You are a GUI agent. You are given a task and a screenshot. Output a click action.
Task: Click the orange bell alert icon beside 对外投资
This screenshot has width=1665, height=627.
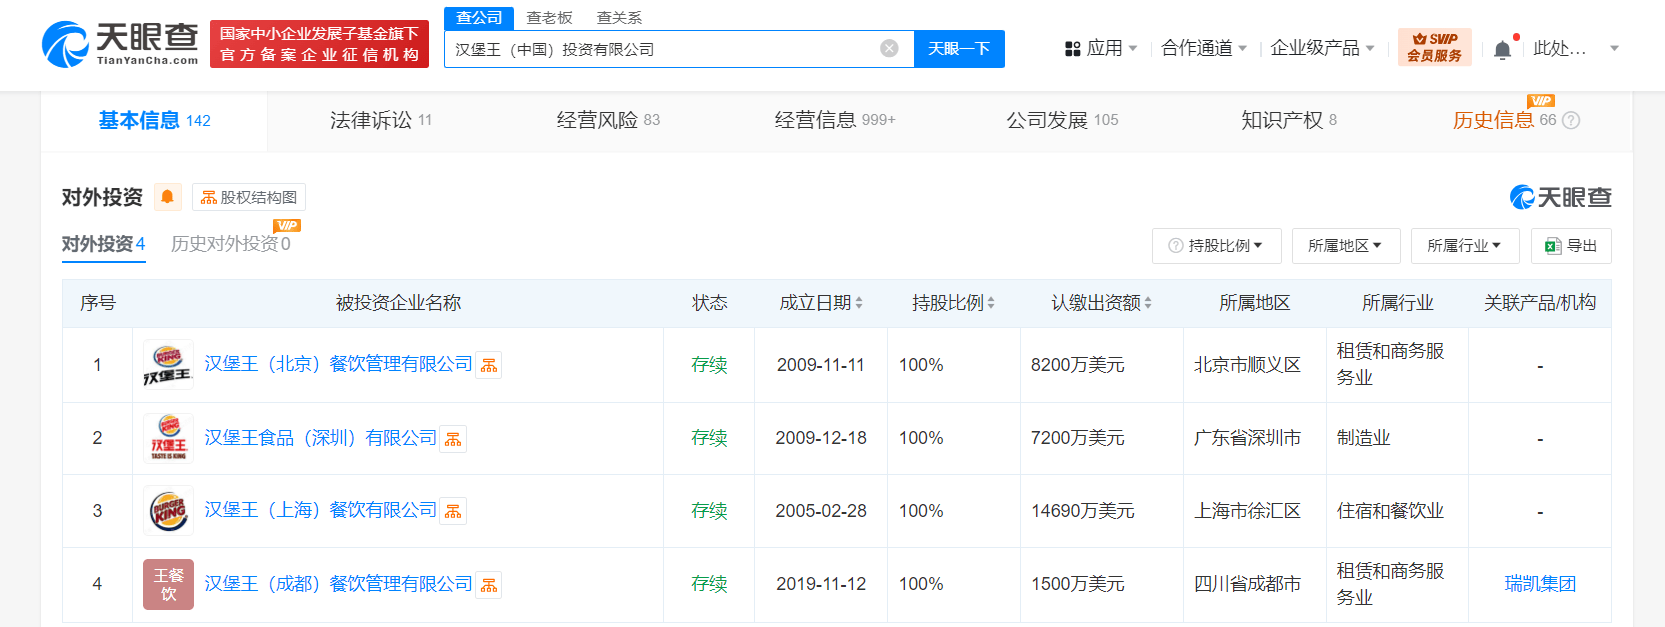[x=168, y=197]
